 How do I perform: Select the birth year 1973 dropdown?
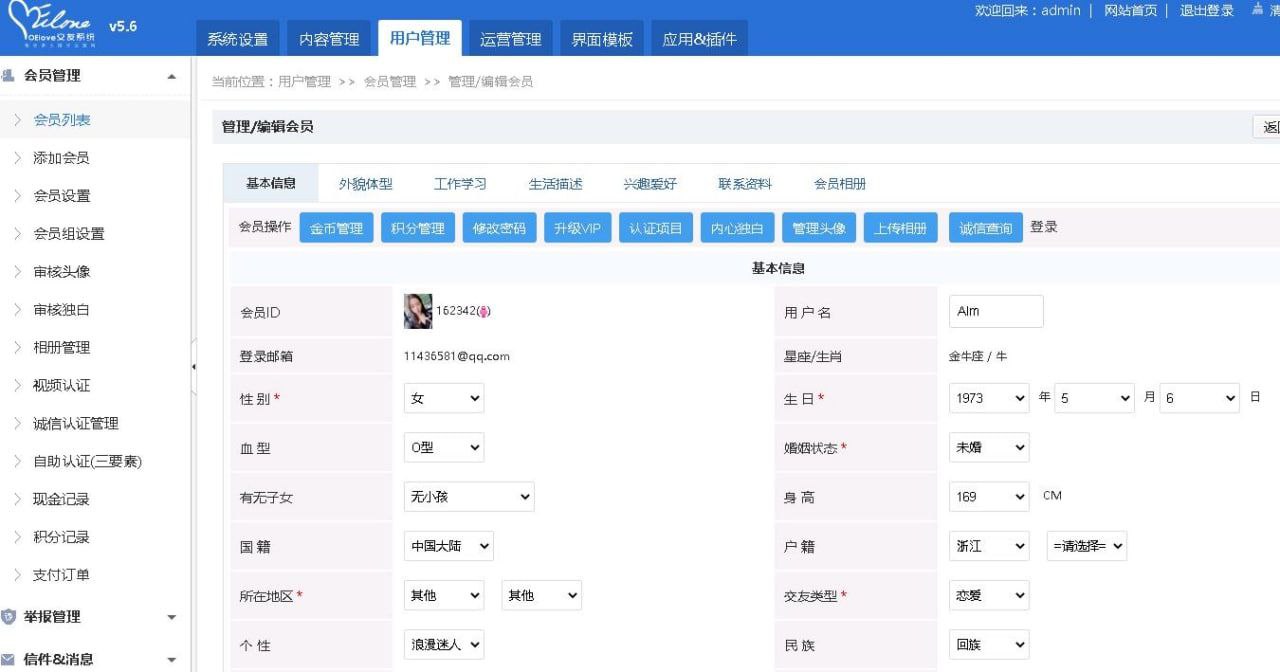(988, 398)
